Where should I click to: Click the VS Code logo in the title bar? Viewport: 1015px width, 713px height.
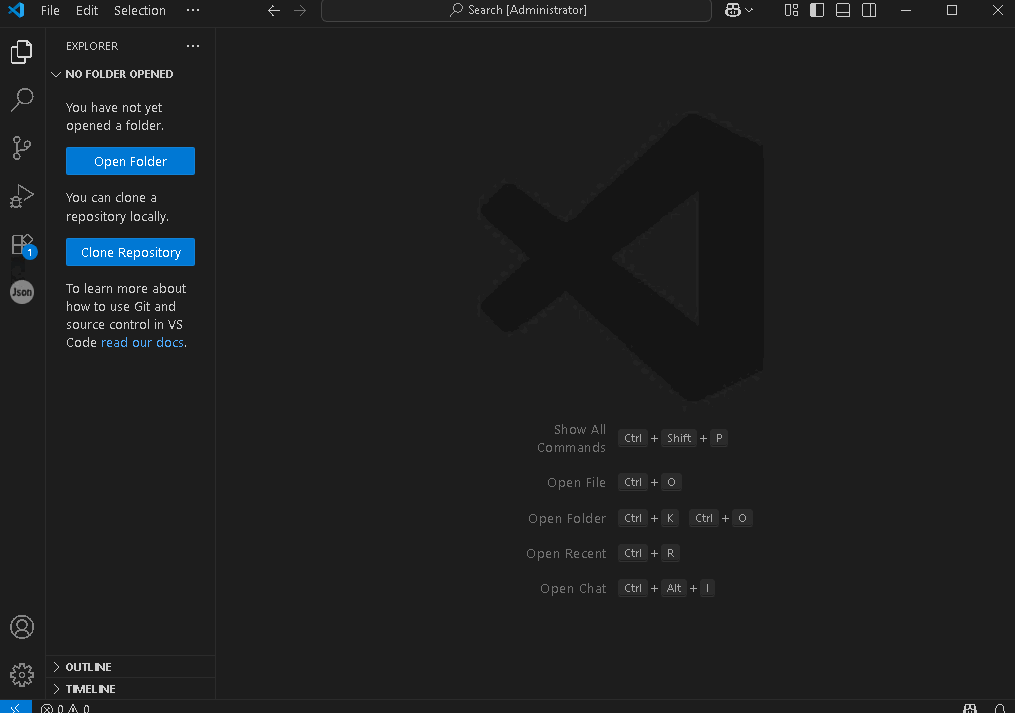(x=16, y=10)
